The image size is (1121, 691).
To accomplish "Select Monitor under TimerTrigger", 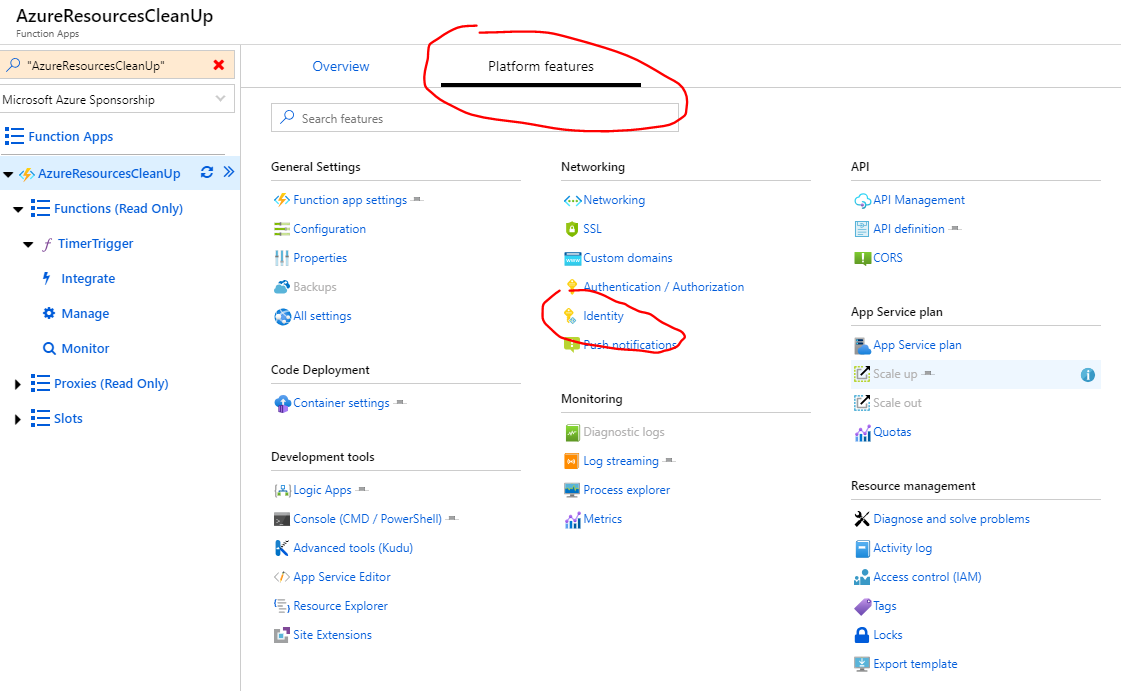I will (85, 349).
